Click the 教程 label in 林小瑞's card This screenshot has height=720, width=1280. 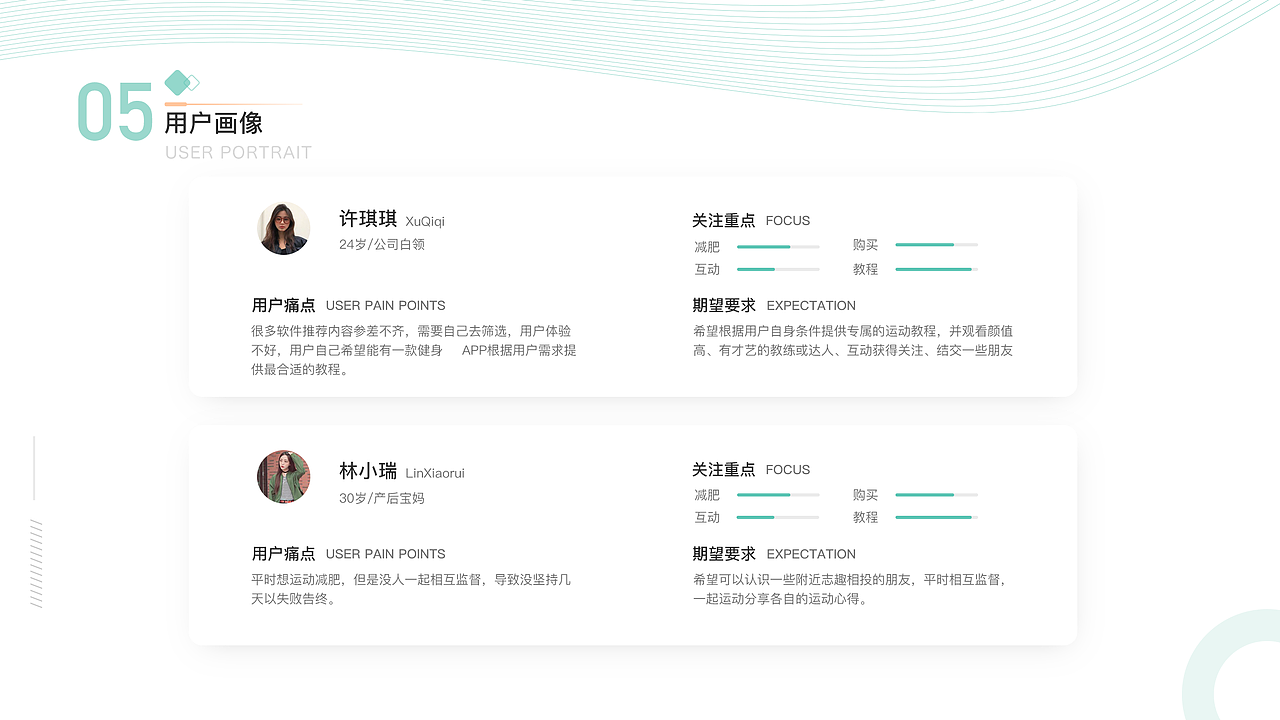pos(866,517)
